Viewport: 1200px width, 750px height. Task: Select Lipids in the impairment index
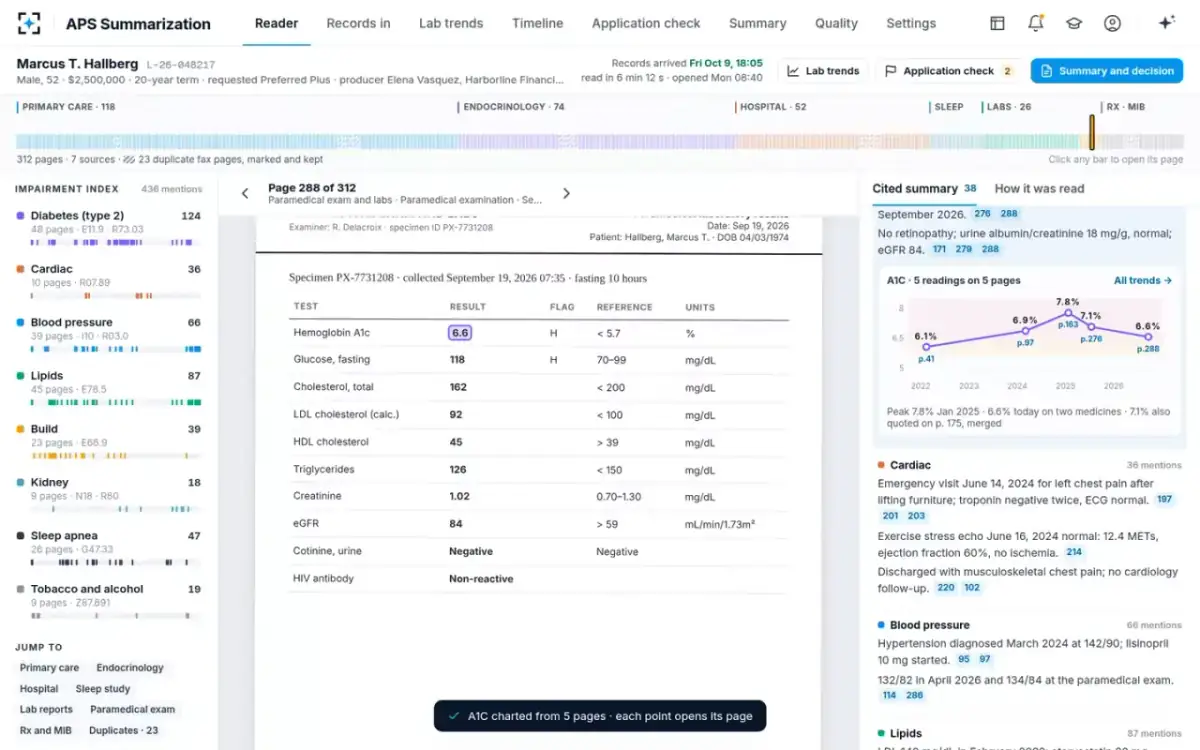pyautogui.click(x=108, y=389)
